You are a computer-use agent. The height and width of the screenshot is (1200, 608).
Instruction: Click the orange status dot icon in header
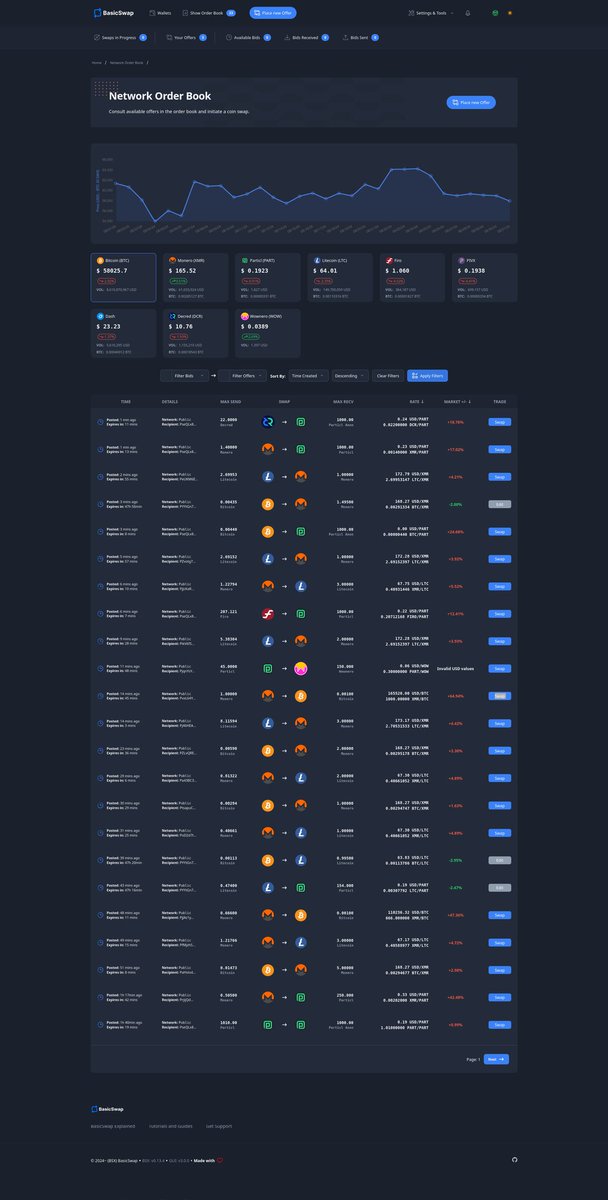510,13
